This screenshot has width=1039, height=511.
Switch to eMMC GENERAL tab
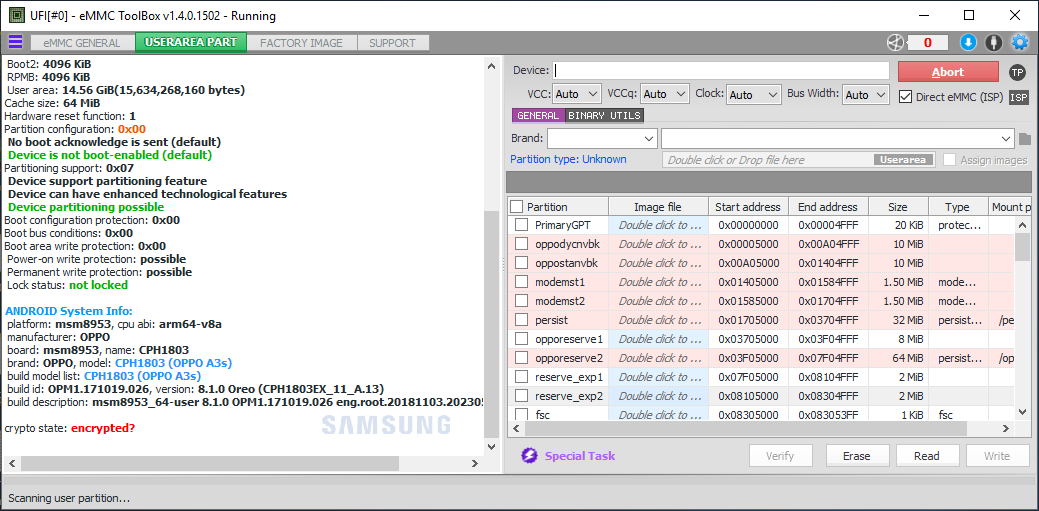pyautogui.click(x=82, y=42)
